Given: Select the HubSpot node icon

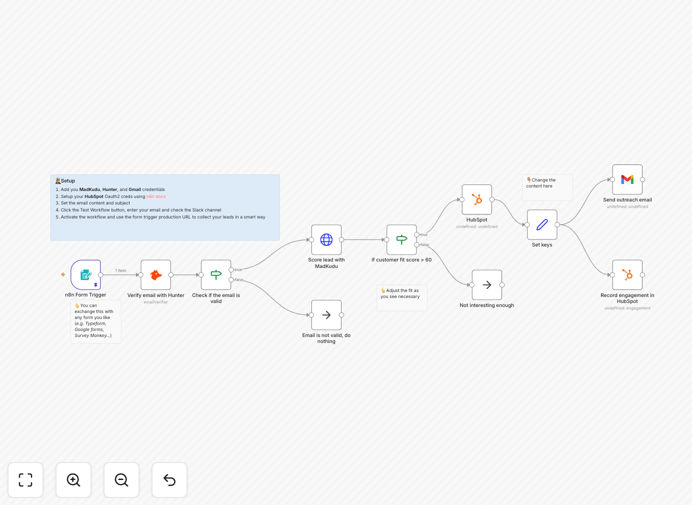Looking at the screenshot, I should pyautogui.click(x=477, y=200).
